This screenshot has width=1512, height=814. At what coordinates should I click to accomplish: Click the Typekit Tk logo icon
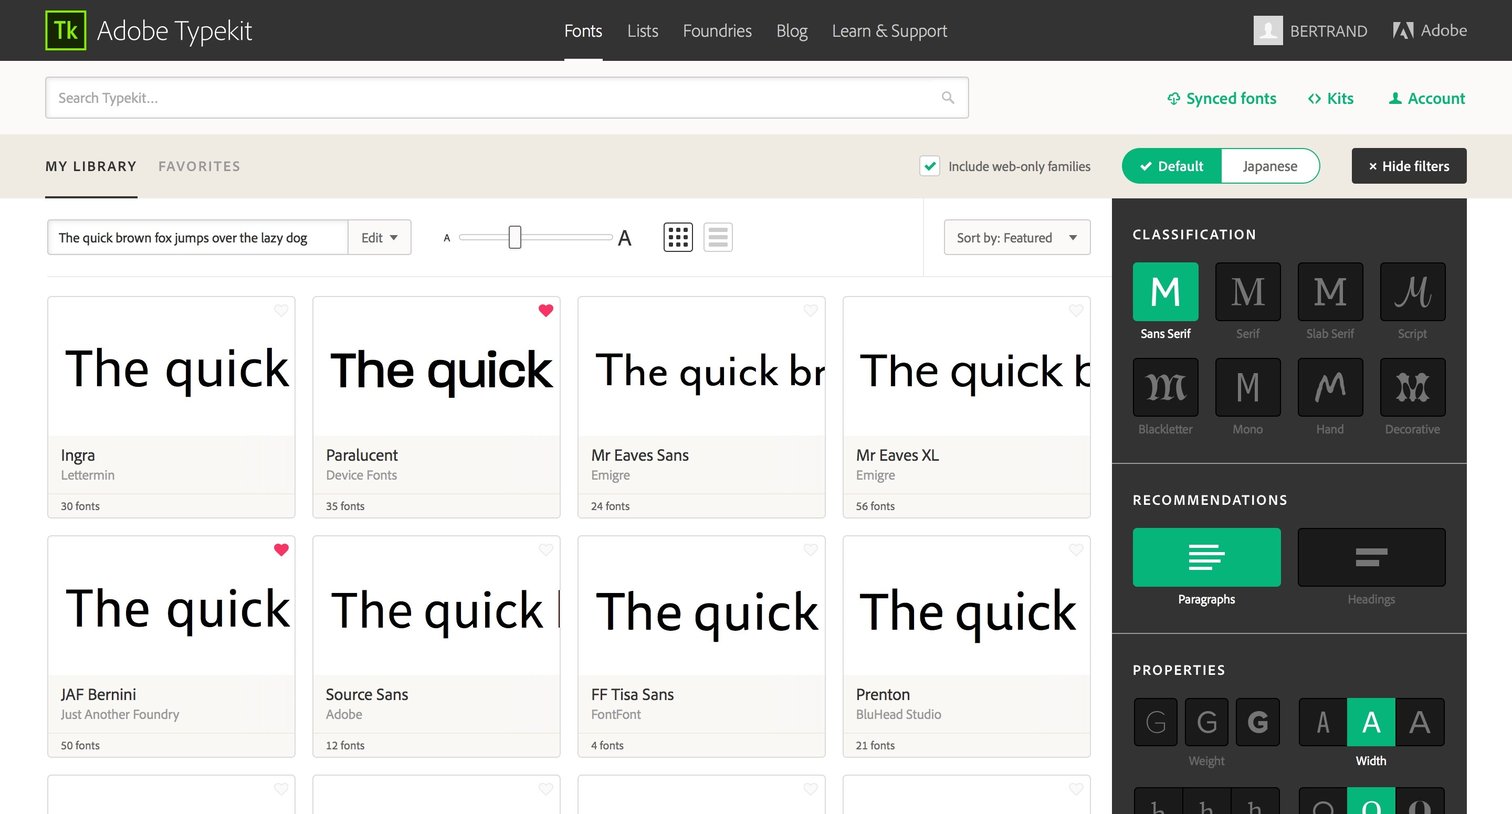tap(66, 30)
